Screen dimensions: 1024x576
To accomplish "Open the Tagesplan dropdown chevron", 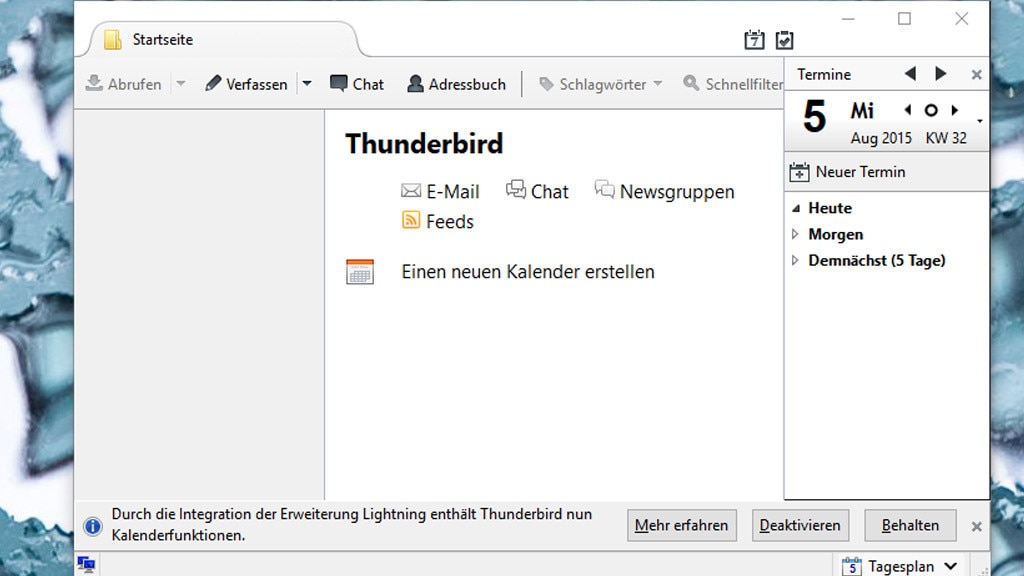I will (951, 566).
